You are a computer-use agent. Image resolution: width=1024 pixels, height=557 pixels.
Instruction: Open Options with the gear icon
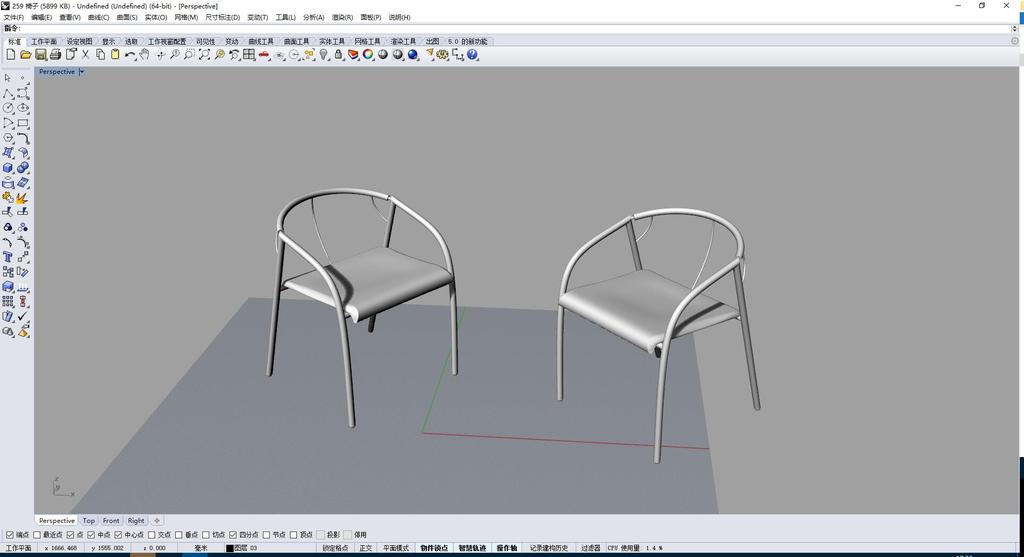(x=443, y=55)
